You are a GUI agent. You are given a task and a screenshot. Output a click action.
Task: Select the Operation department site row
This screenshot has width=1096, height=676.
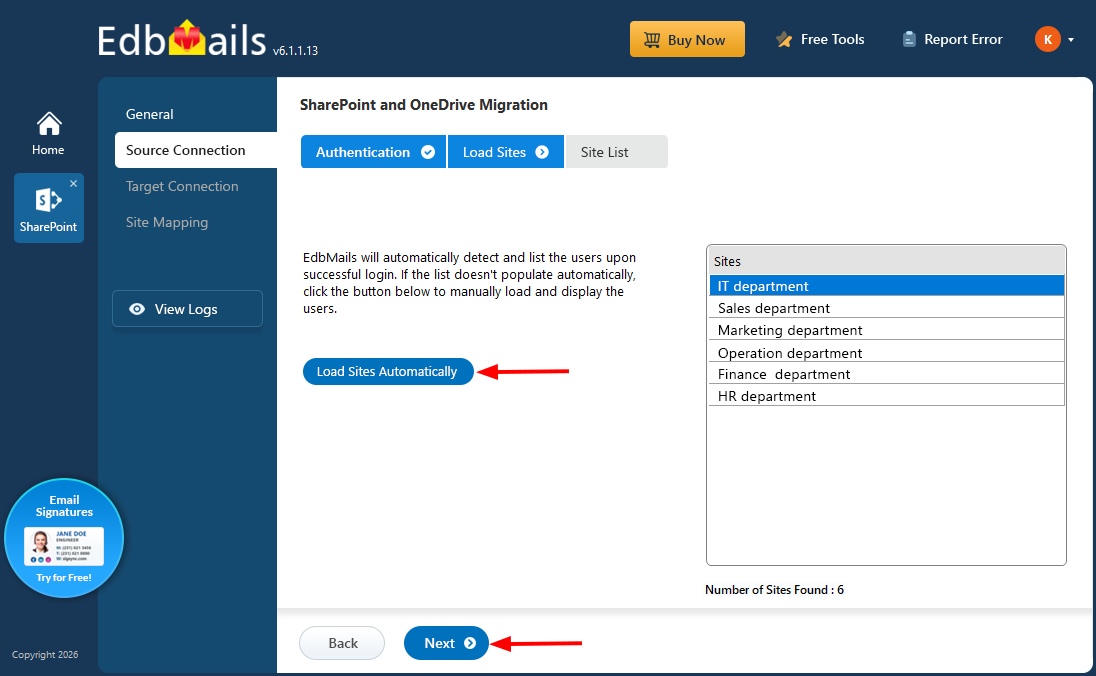click(886, 352)
